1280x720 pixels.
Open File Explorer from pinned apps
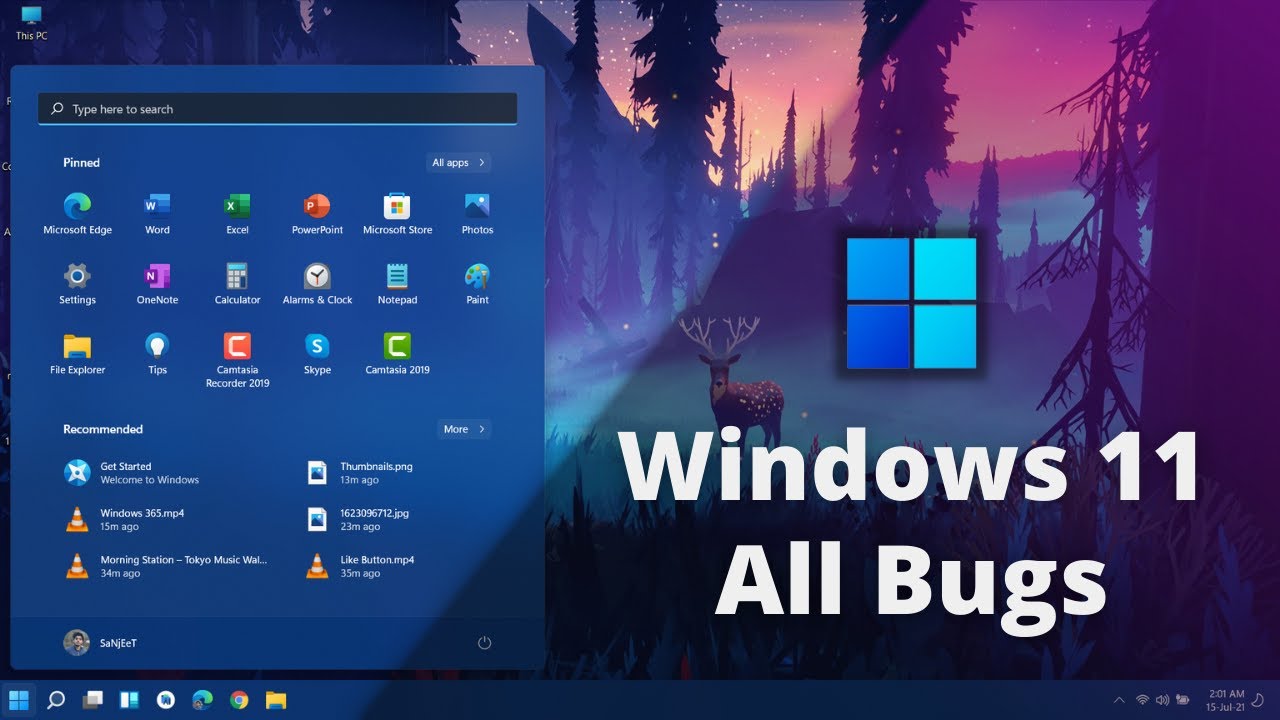click(x=77, y=354)
